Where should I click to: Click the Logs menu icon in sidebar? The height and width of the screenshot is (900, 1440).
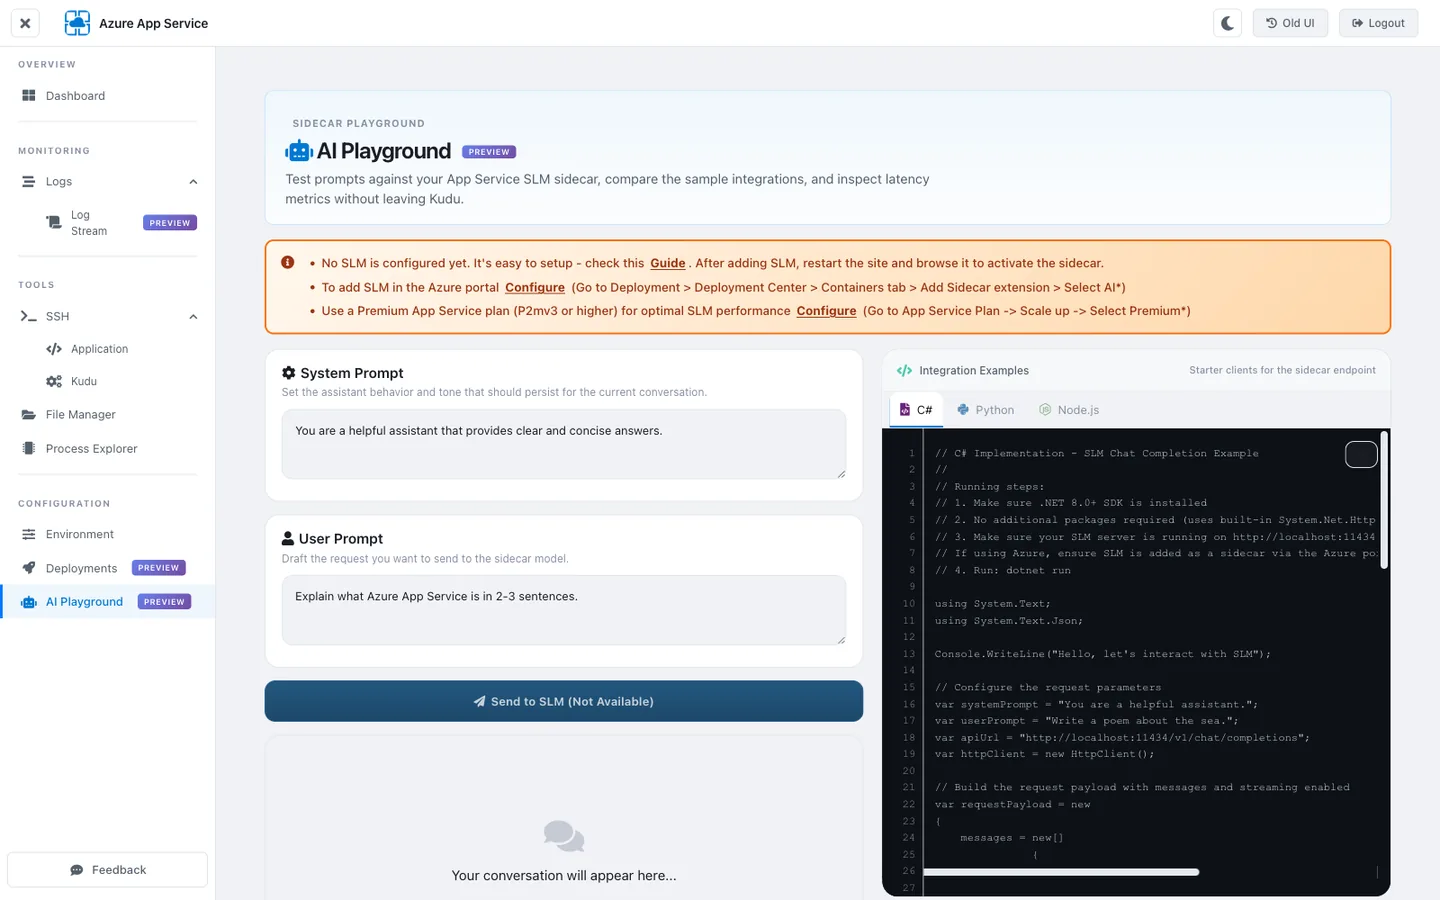(29, 182)
